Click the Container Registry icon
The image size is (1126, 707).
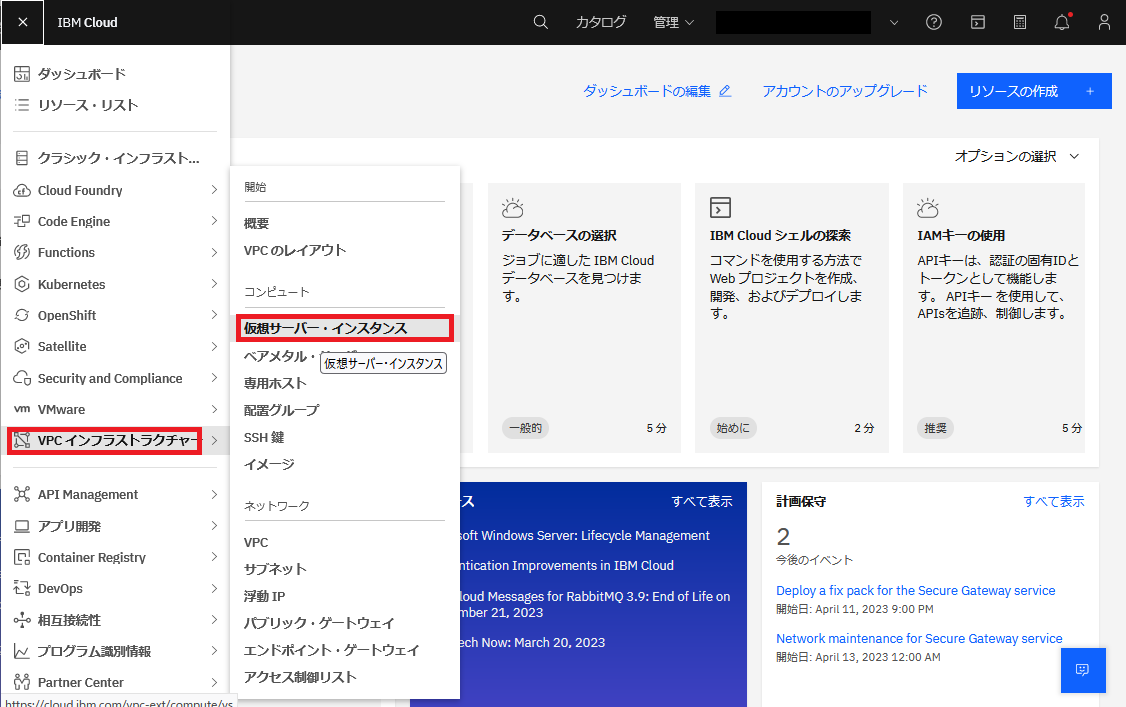[22, 557]
